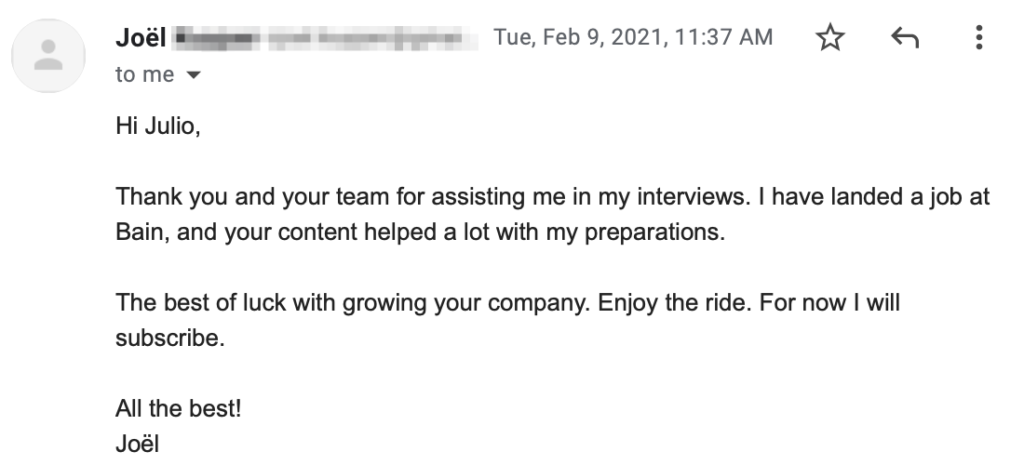The image size is (1024, 465).
Task: Click the 'Joël' signature at the bottom
Action: [137, 444]
